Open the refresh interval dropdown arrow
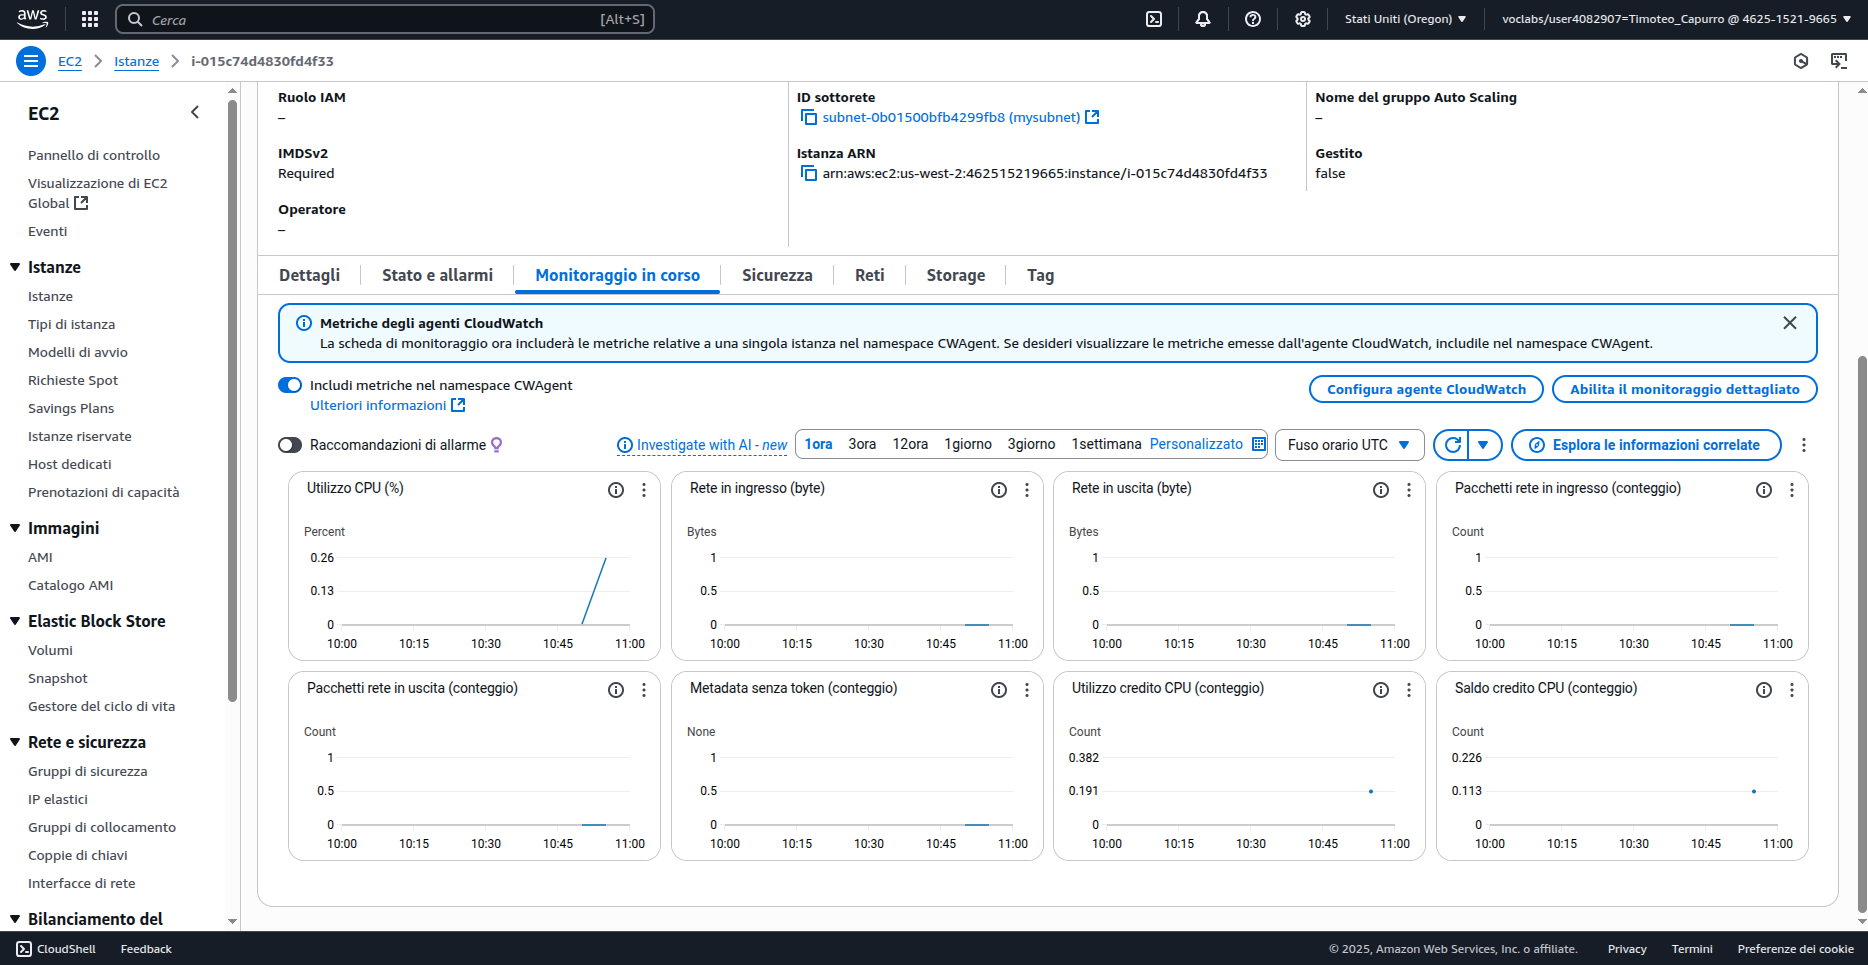Viewport: 1868px width, 965px height. 1485,445
